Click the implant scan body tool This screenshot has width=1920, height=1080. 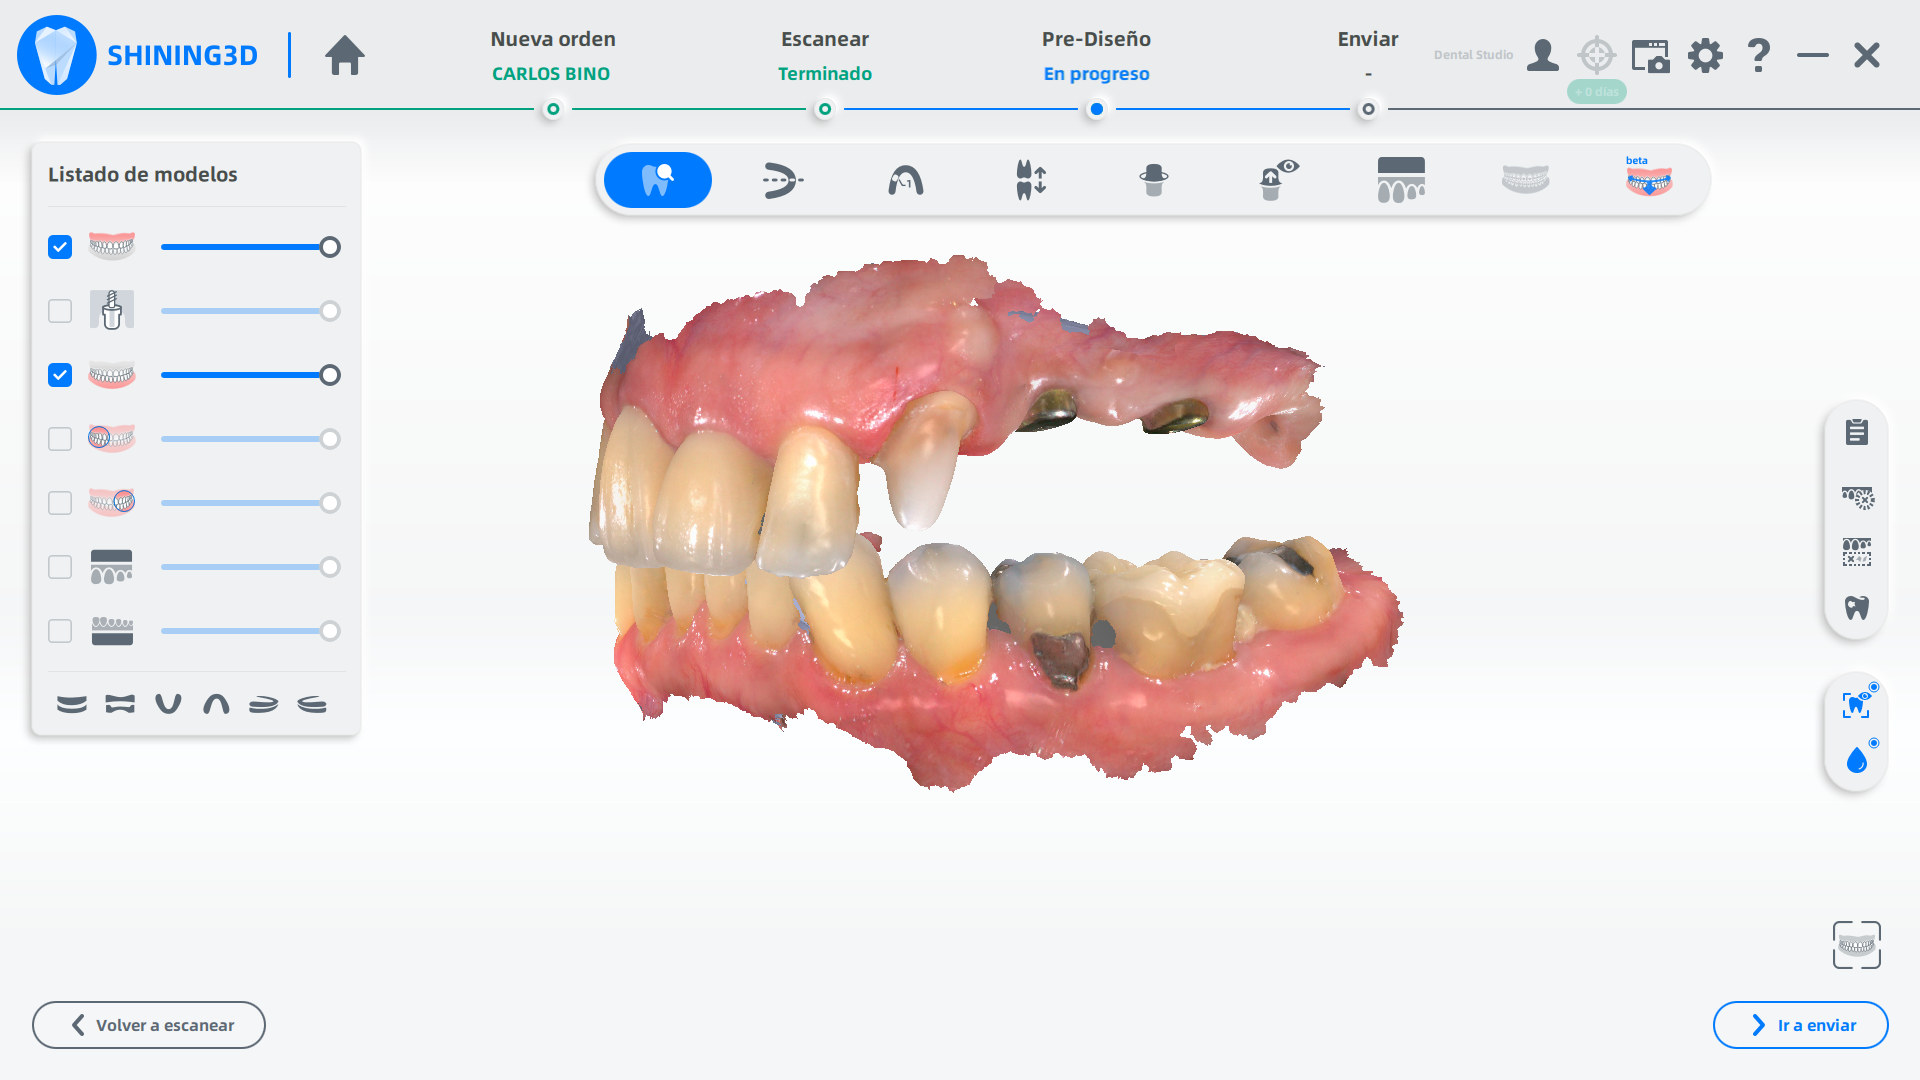[1153, 180]
